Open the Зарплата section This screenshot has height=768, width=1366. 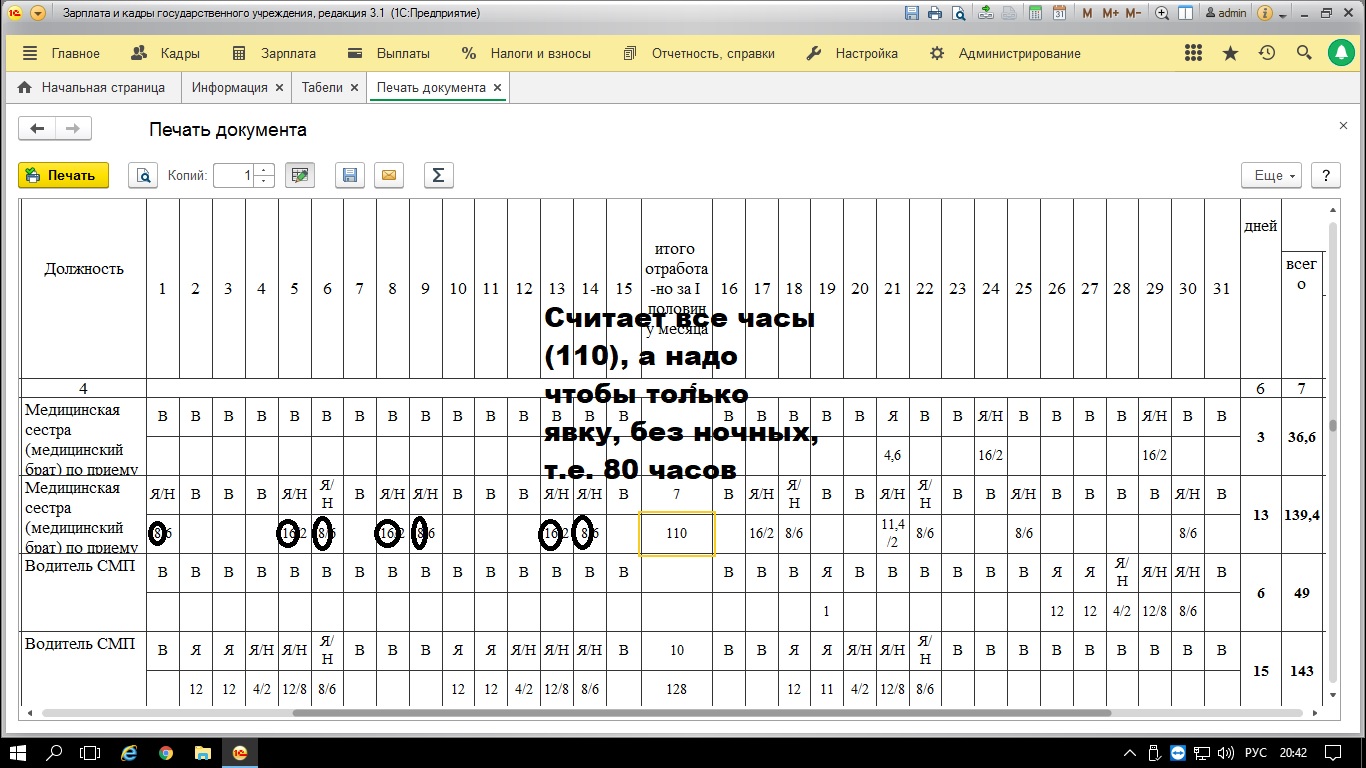(274, 53)
